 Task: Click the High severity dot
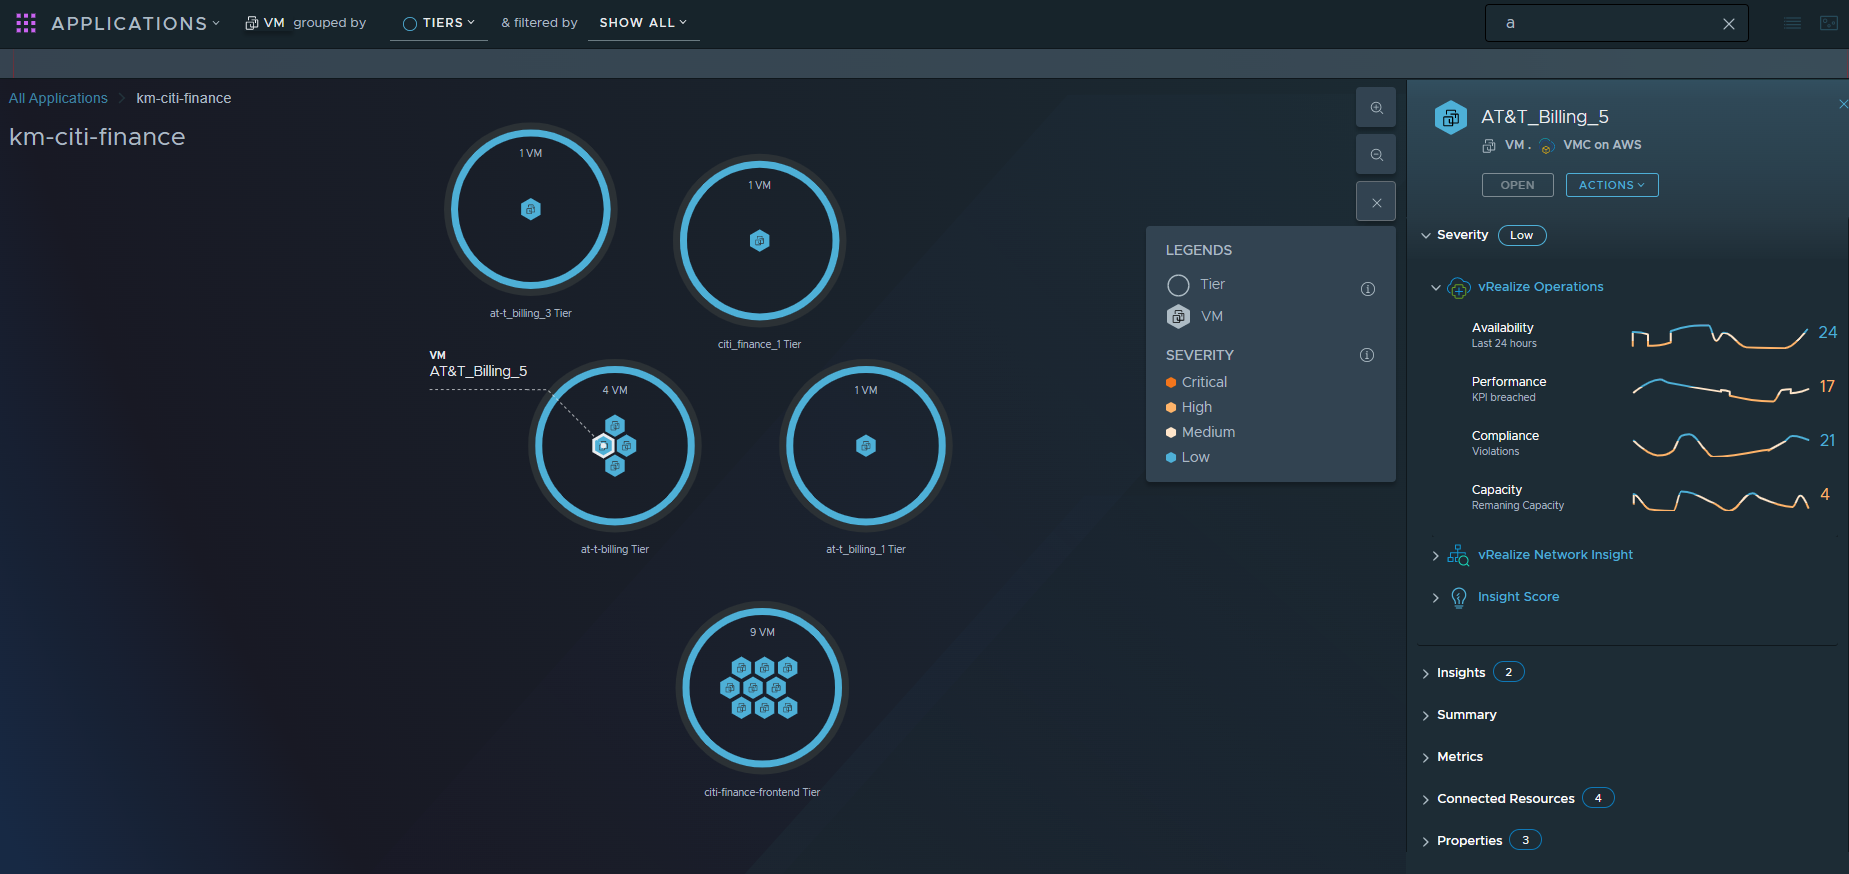[1171, 407]
